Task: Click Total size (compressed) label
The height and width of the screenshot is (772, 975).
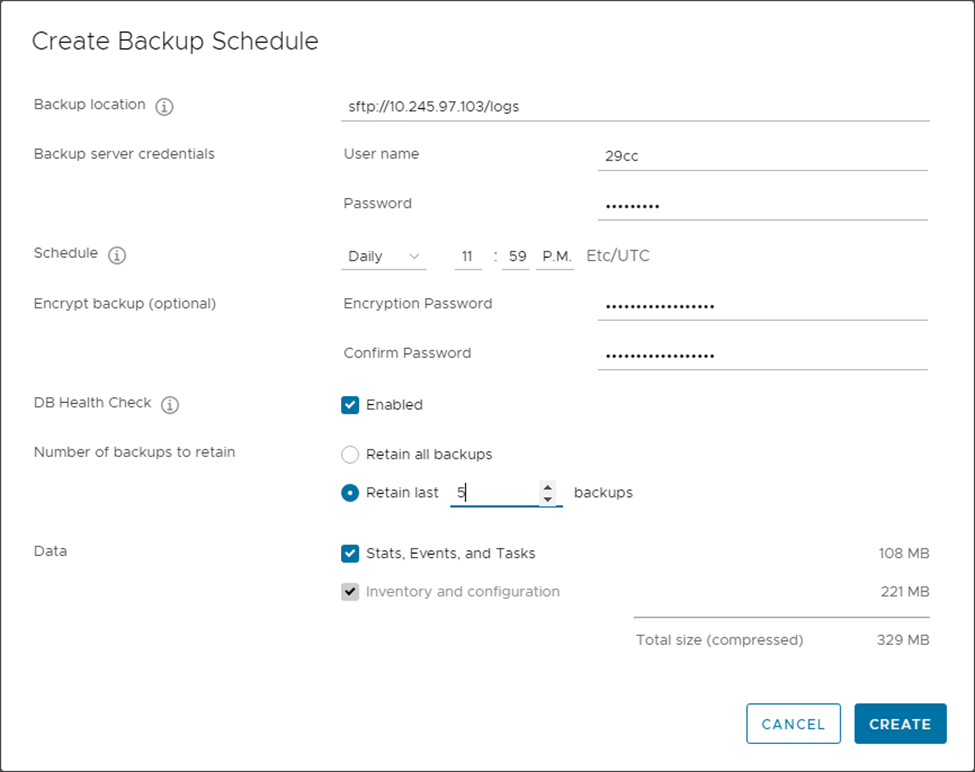Action: (719, 640)
